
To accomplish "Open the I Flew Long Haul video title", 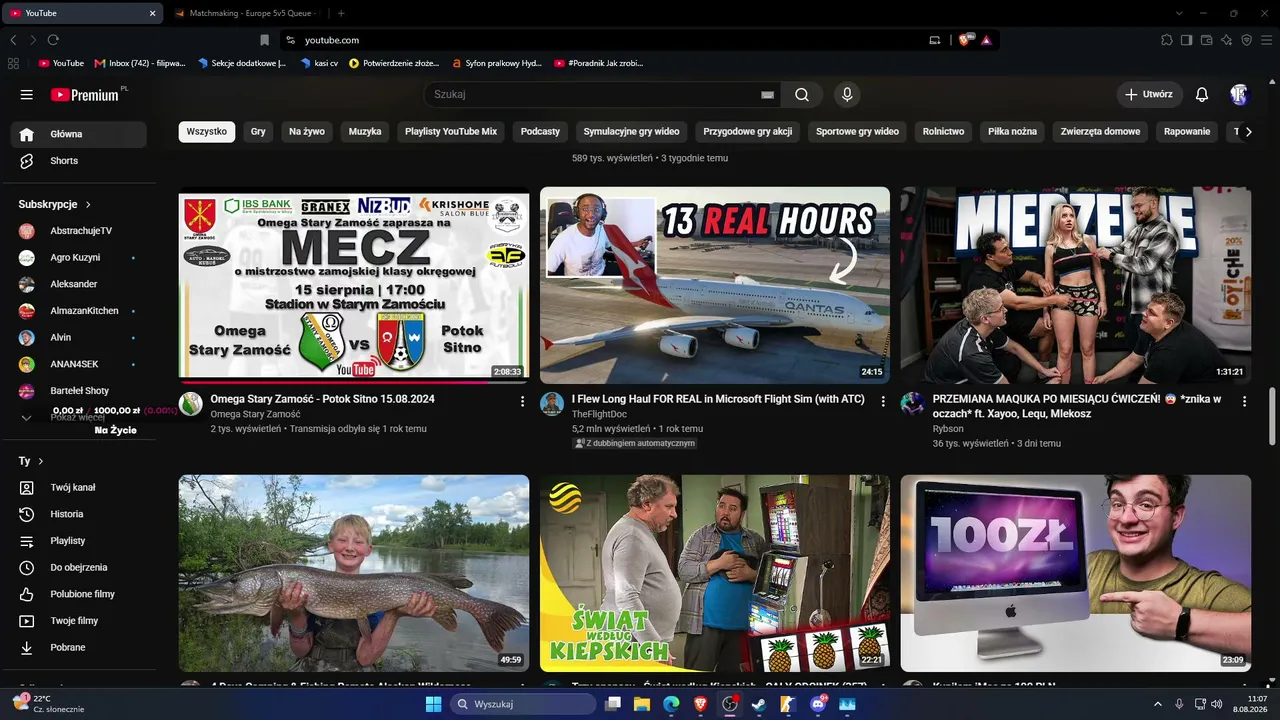I will (718, 399).
